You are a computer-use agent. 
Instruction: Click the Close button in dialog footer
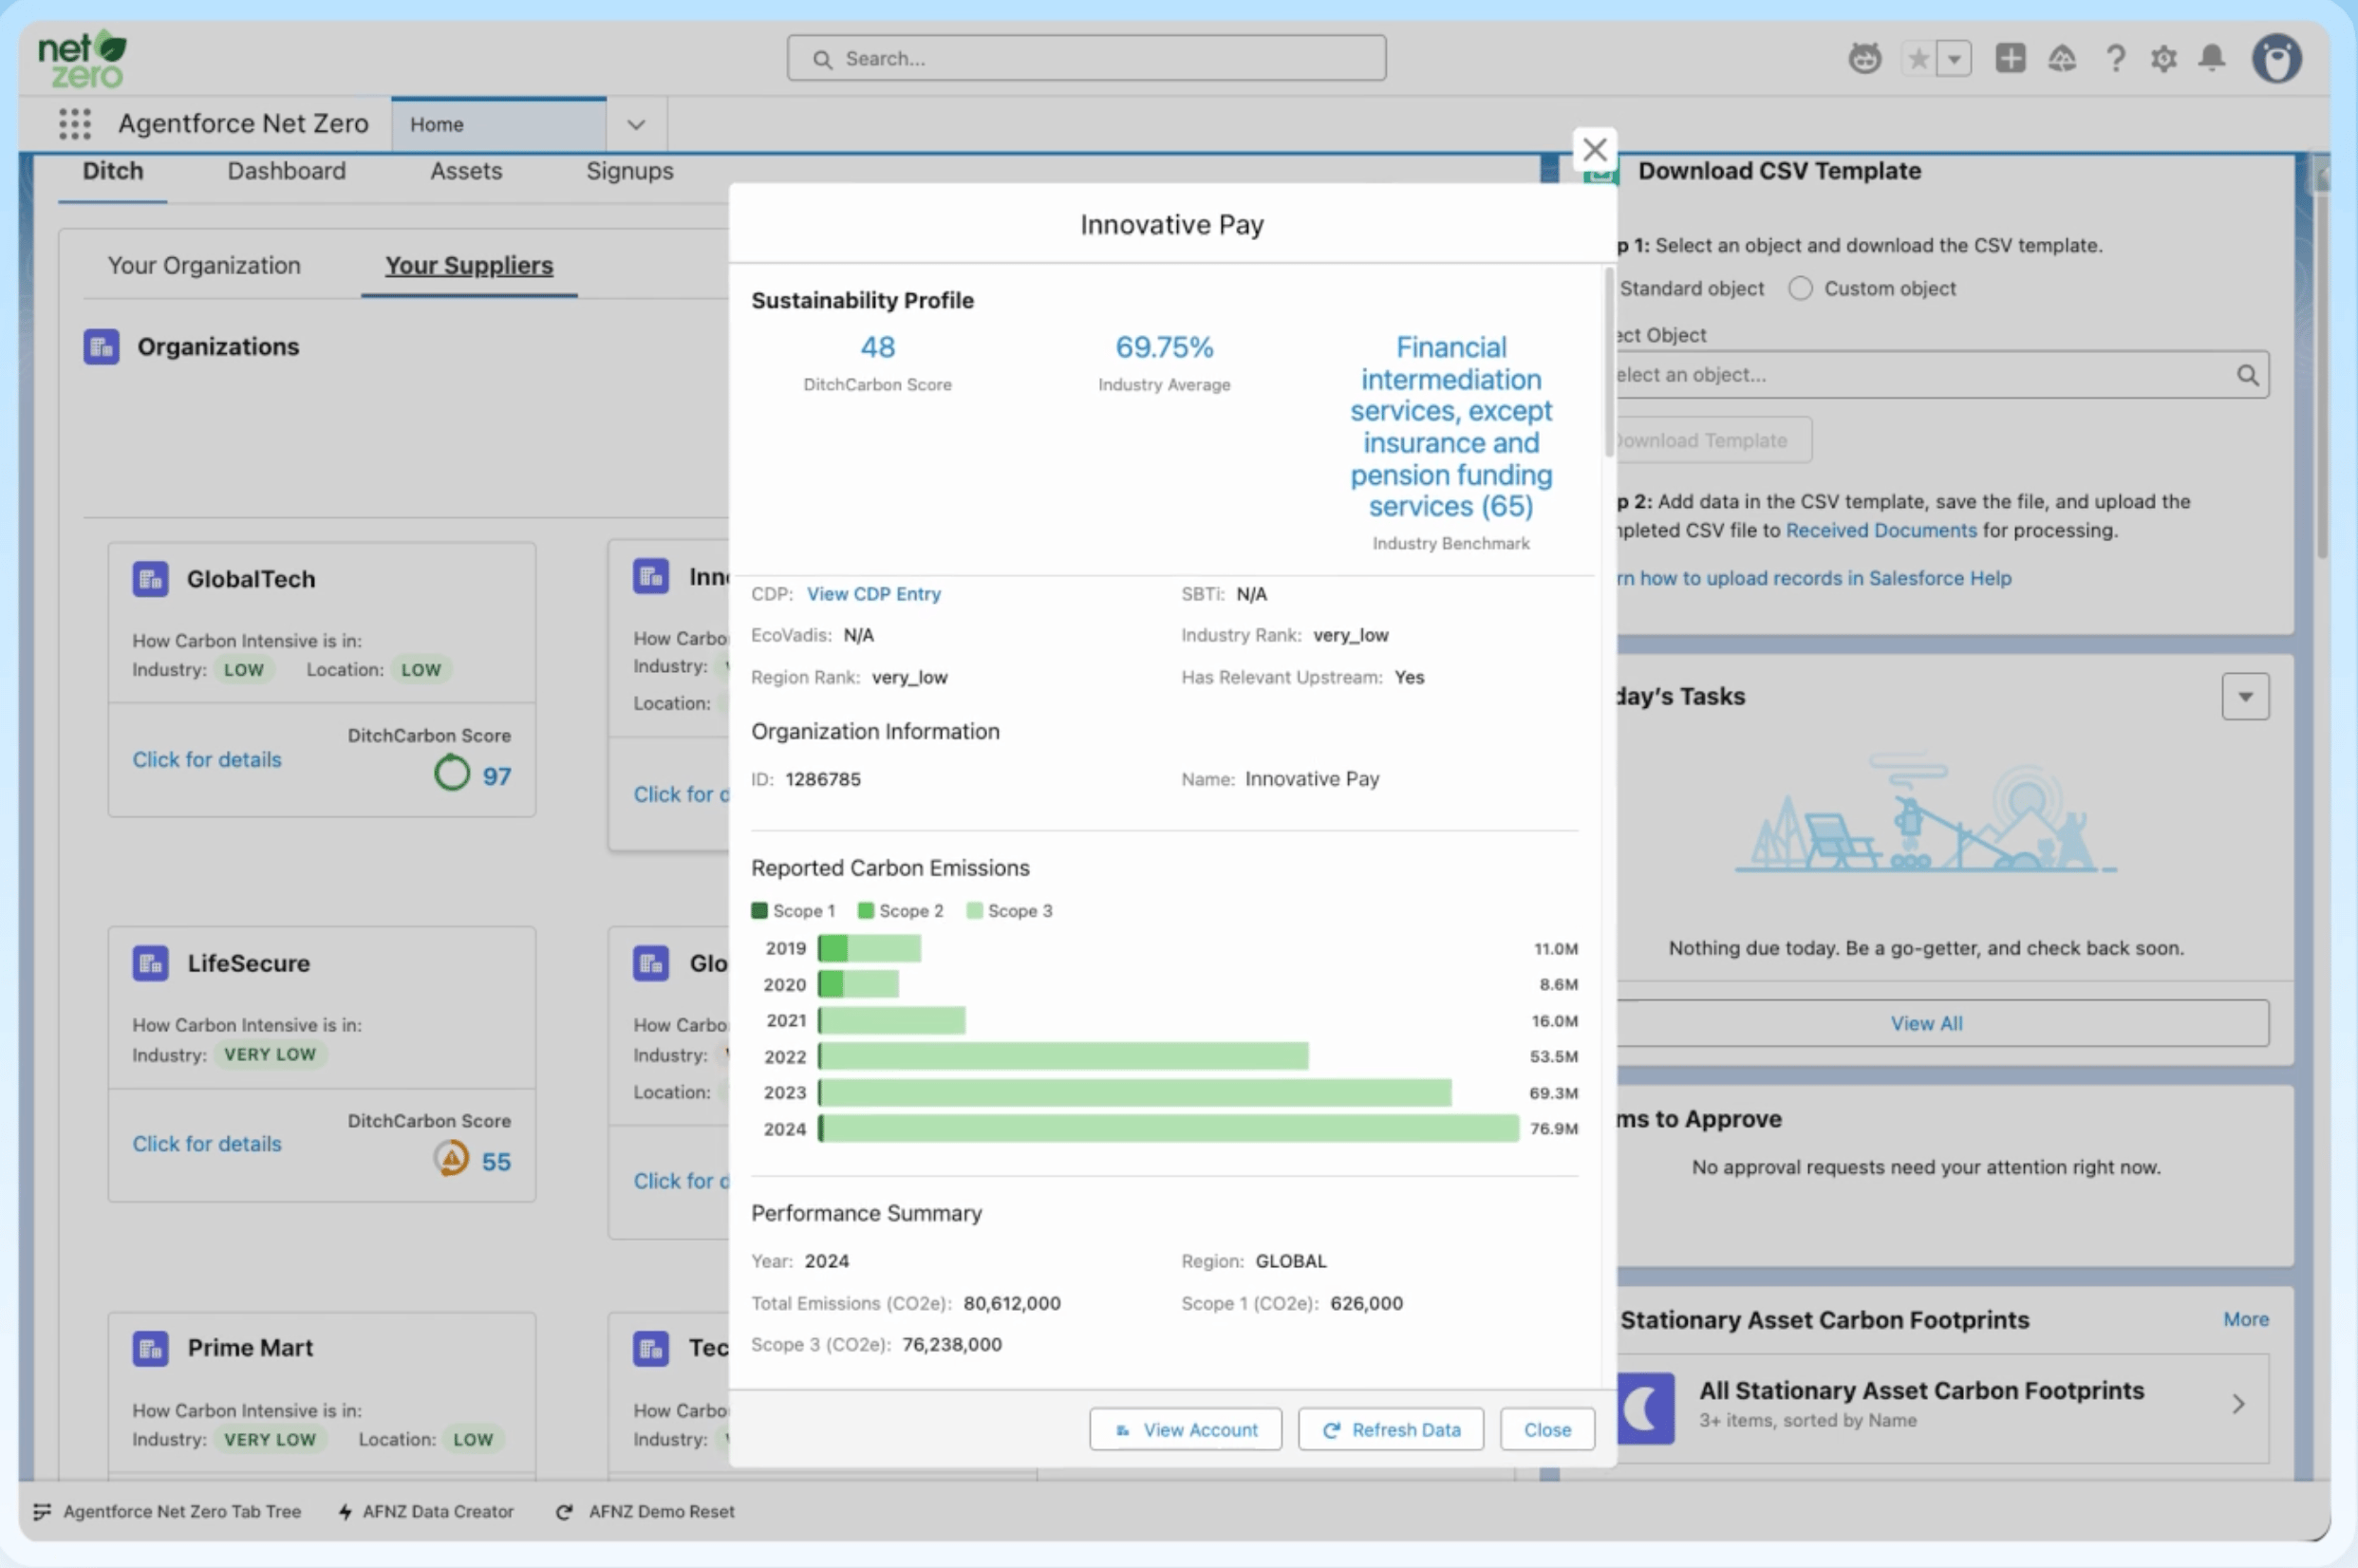click(x=1547, y=1430)
